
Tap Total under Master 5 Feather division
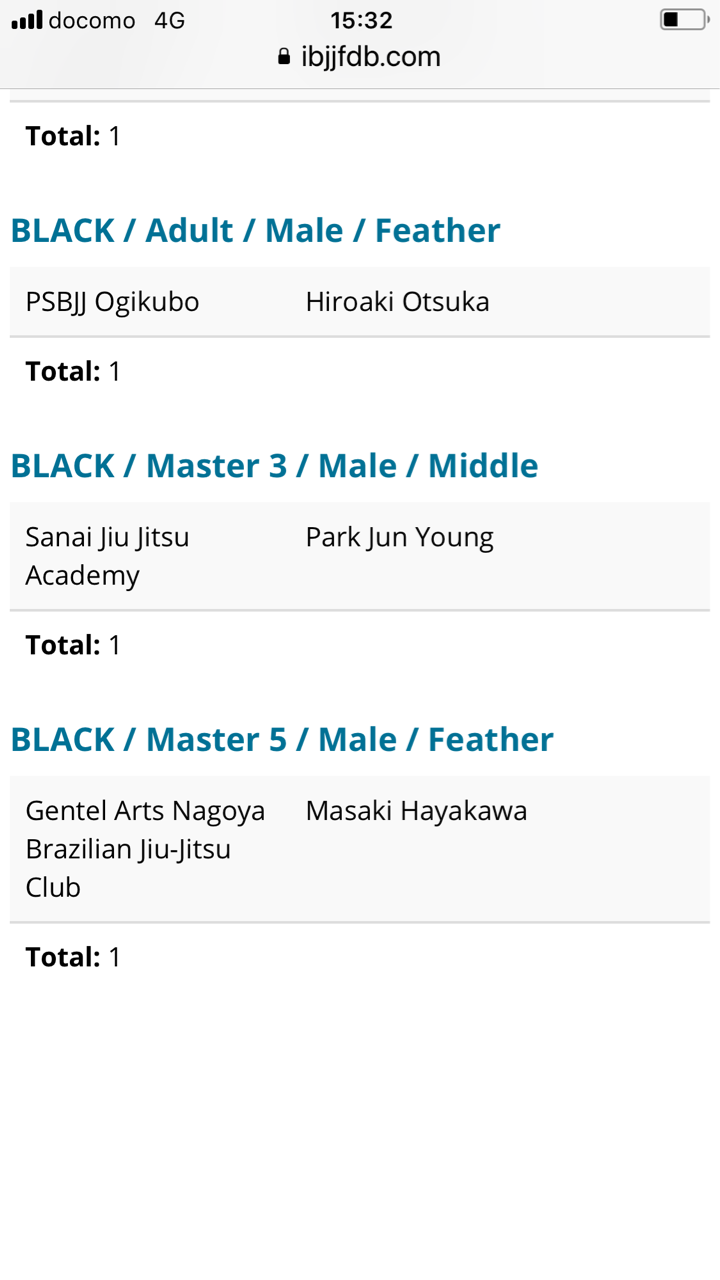coord(73,958)
